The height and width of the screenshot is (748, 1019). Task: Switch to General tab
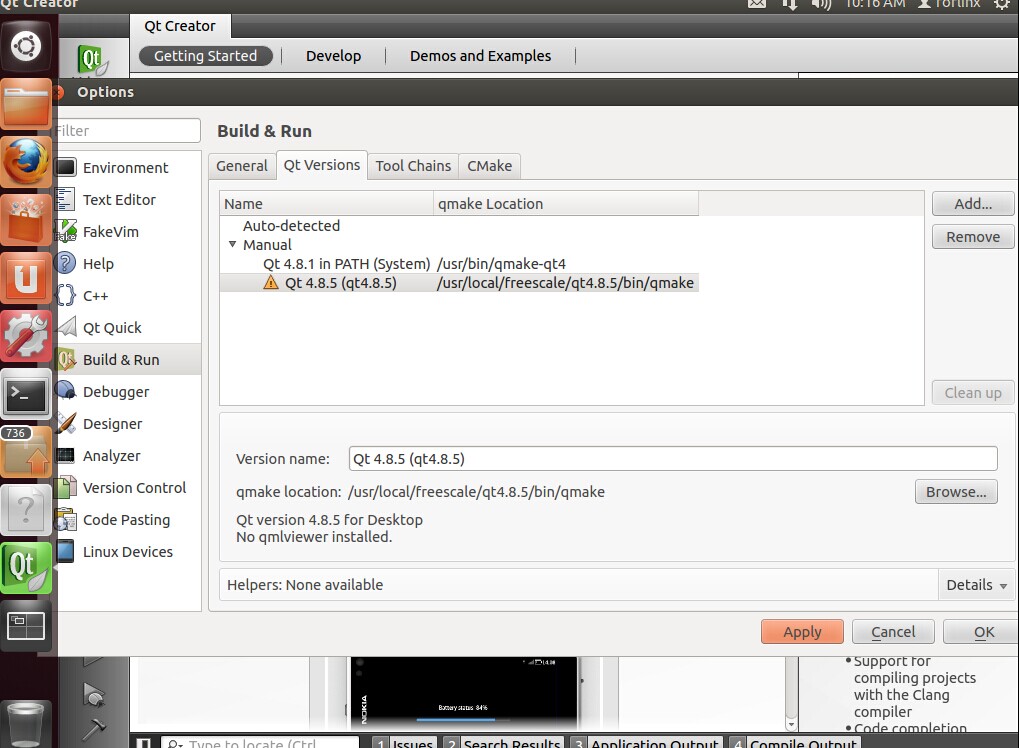pos(242,166)
